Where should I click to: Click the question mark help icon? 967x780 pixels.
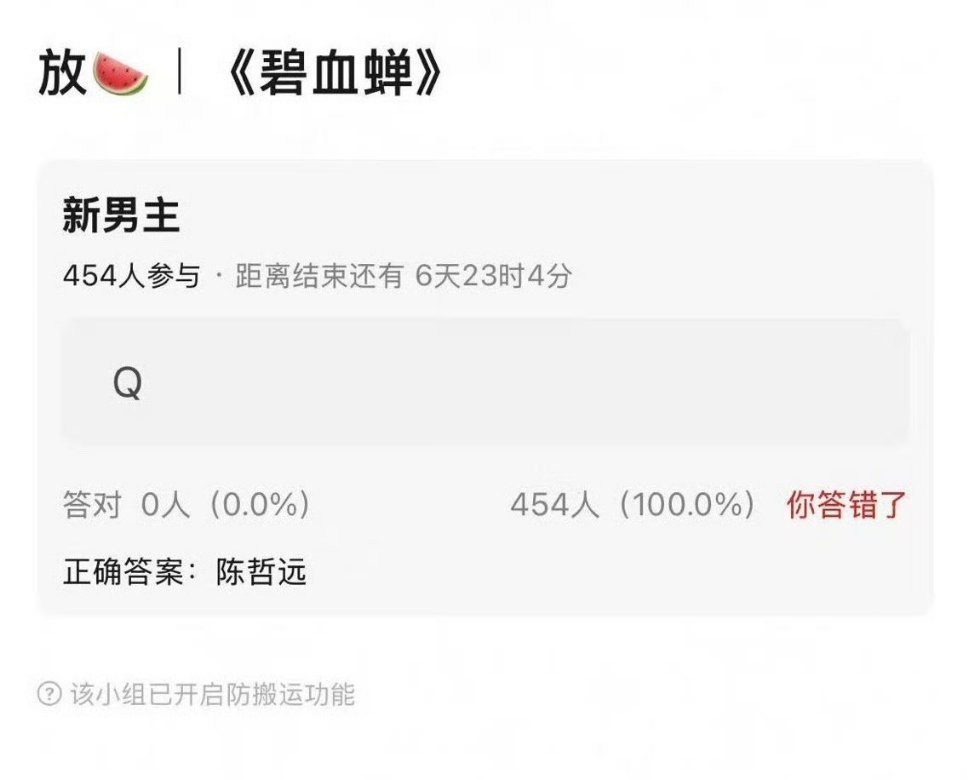click(x=49, y=694)
